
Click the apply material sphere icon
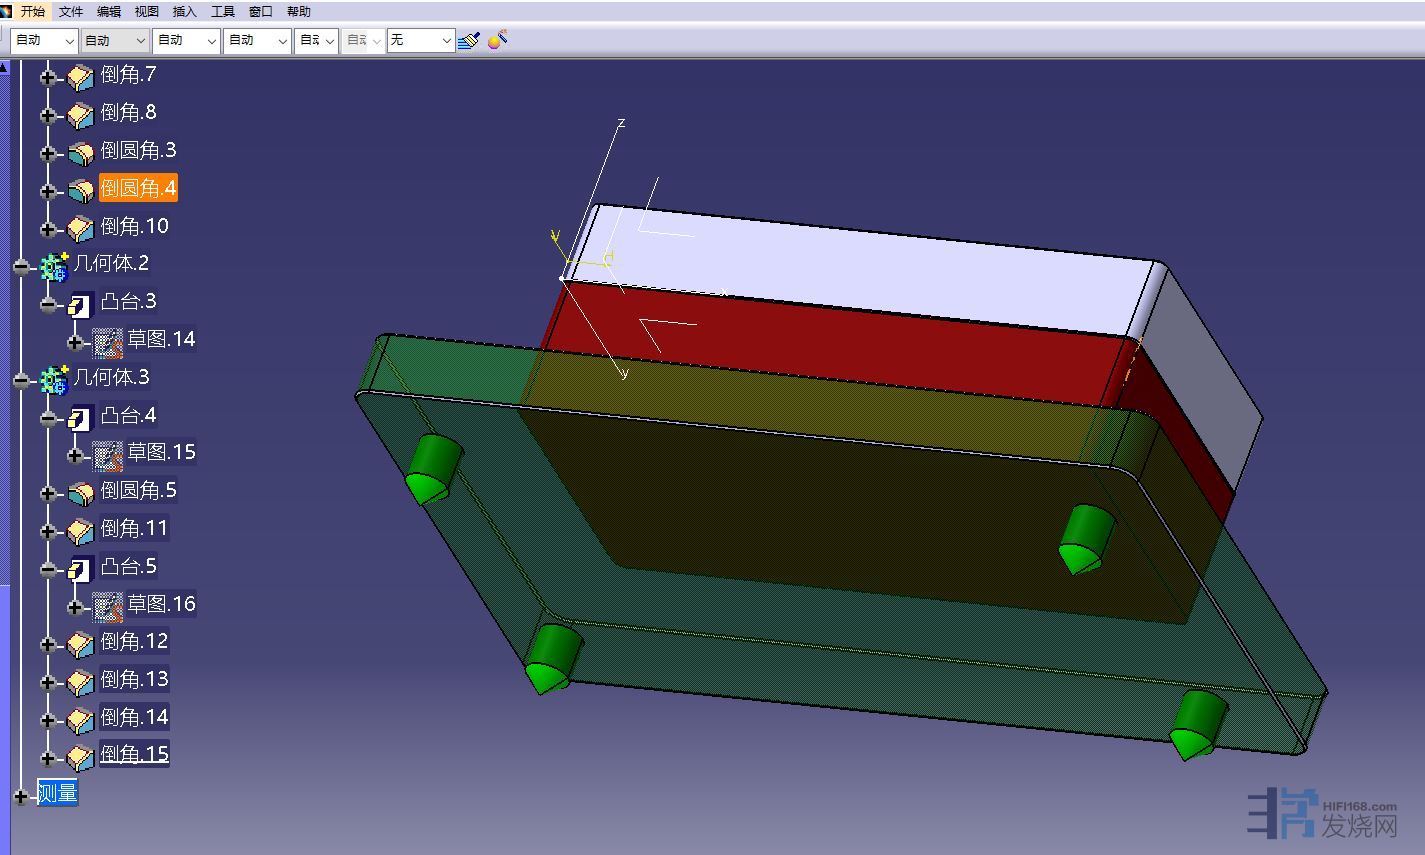coord(497,40)
